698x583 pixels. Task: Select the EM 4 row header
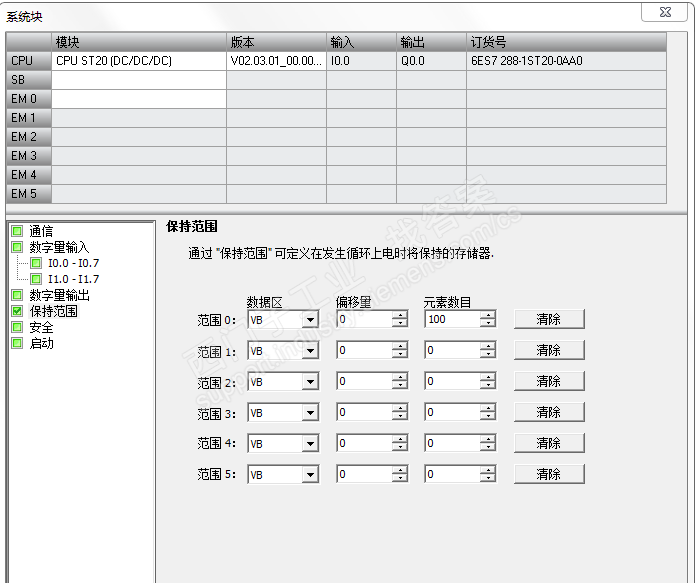(x=29, y=175)
